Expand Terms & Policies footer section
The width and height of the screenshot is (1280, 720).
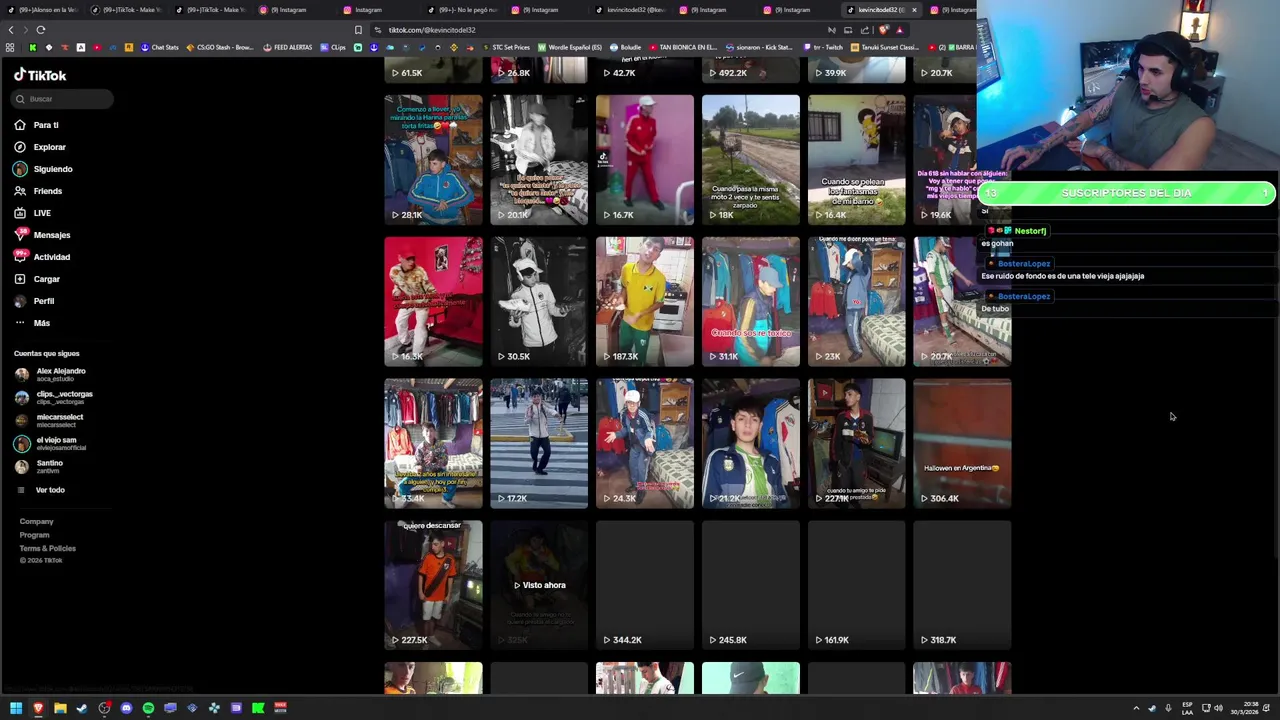(x=47, y=548)
